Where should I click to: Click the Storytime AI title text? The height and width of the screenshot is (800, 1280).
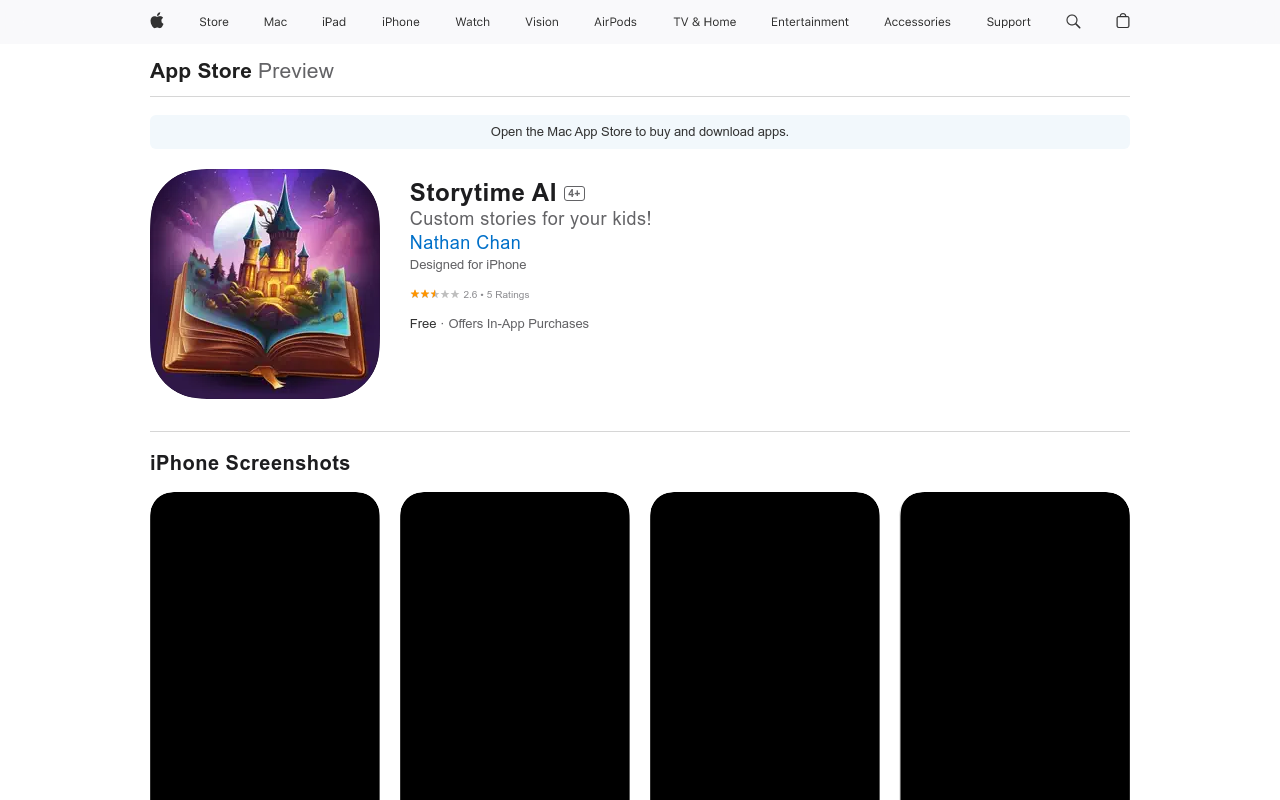click(483, 193)
